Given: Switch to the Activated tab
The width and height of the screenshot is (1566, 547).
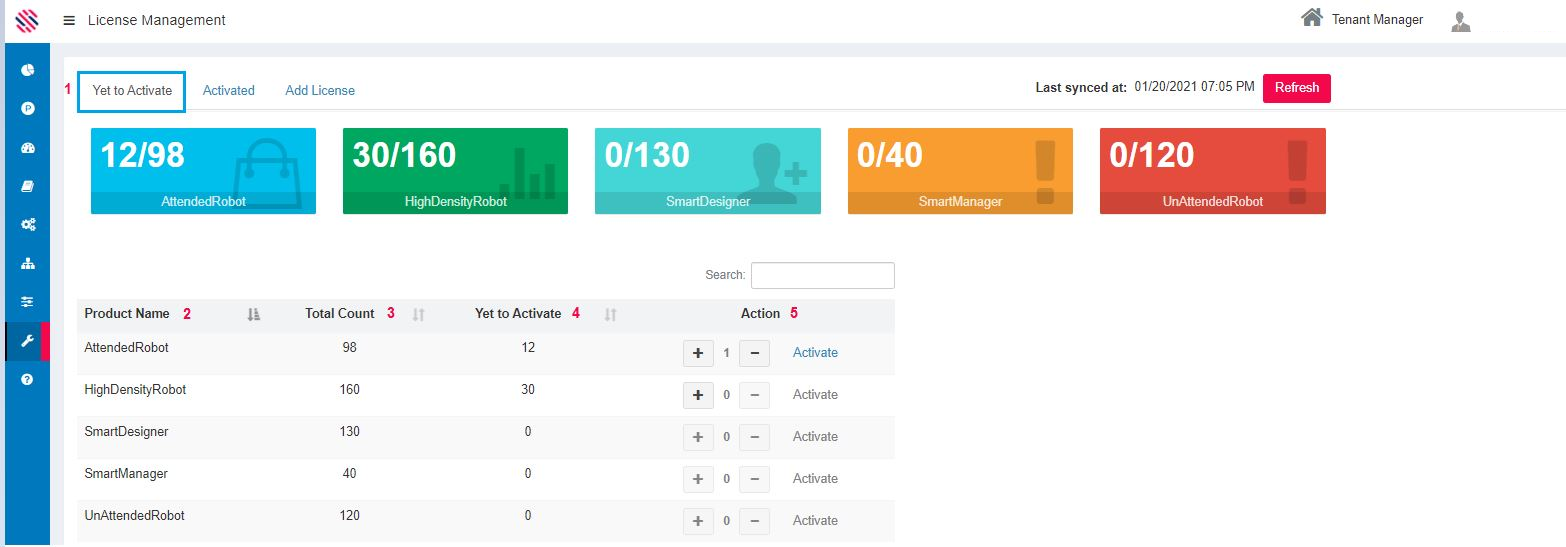Looking at the screenshot, I should (x=229, y=91).
